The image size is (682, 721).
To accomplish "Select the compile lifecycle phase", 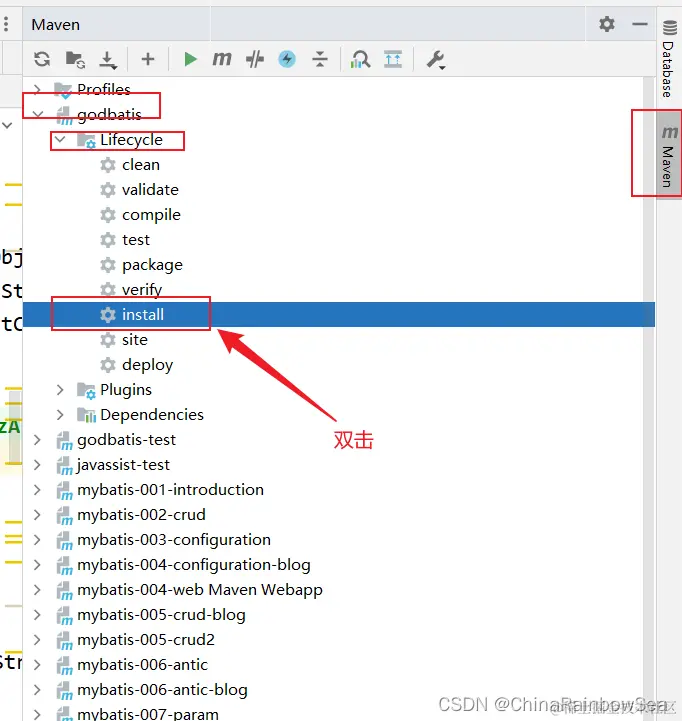I will (x=151, y=215).
